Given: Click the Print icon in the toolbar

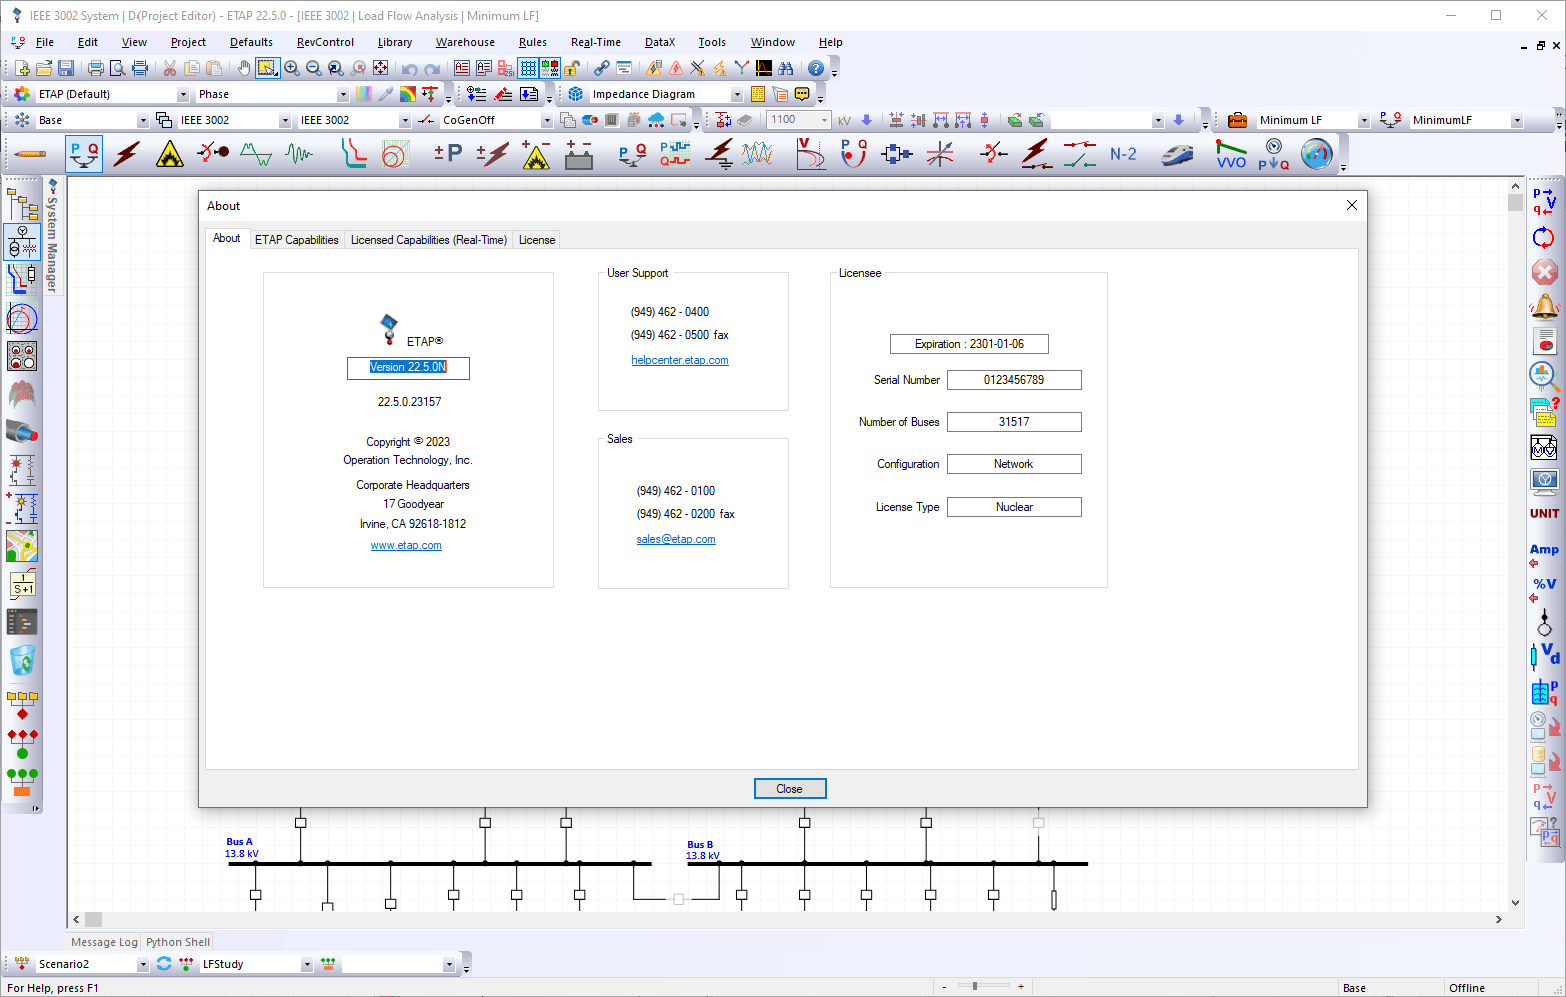Looking at the screenshot, I should 96,68.
